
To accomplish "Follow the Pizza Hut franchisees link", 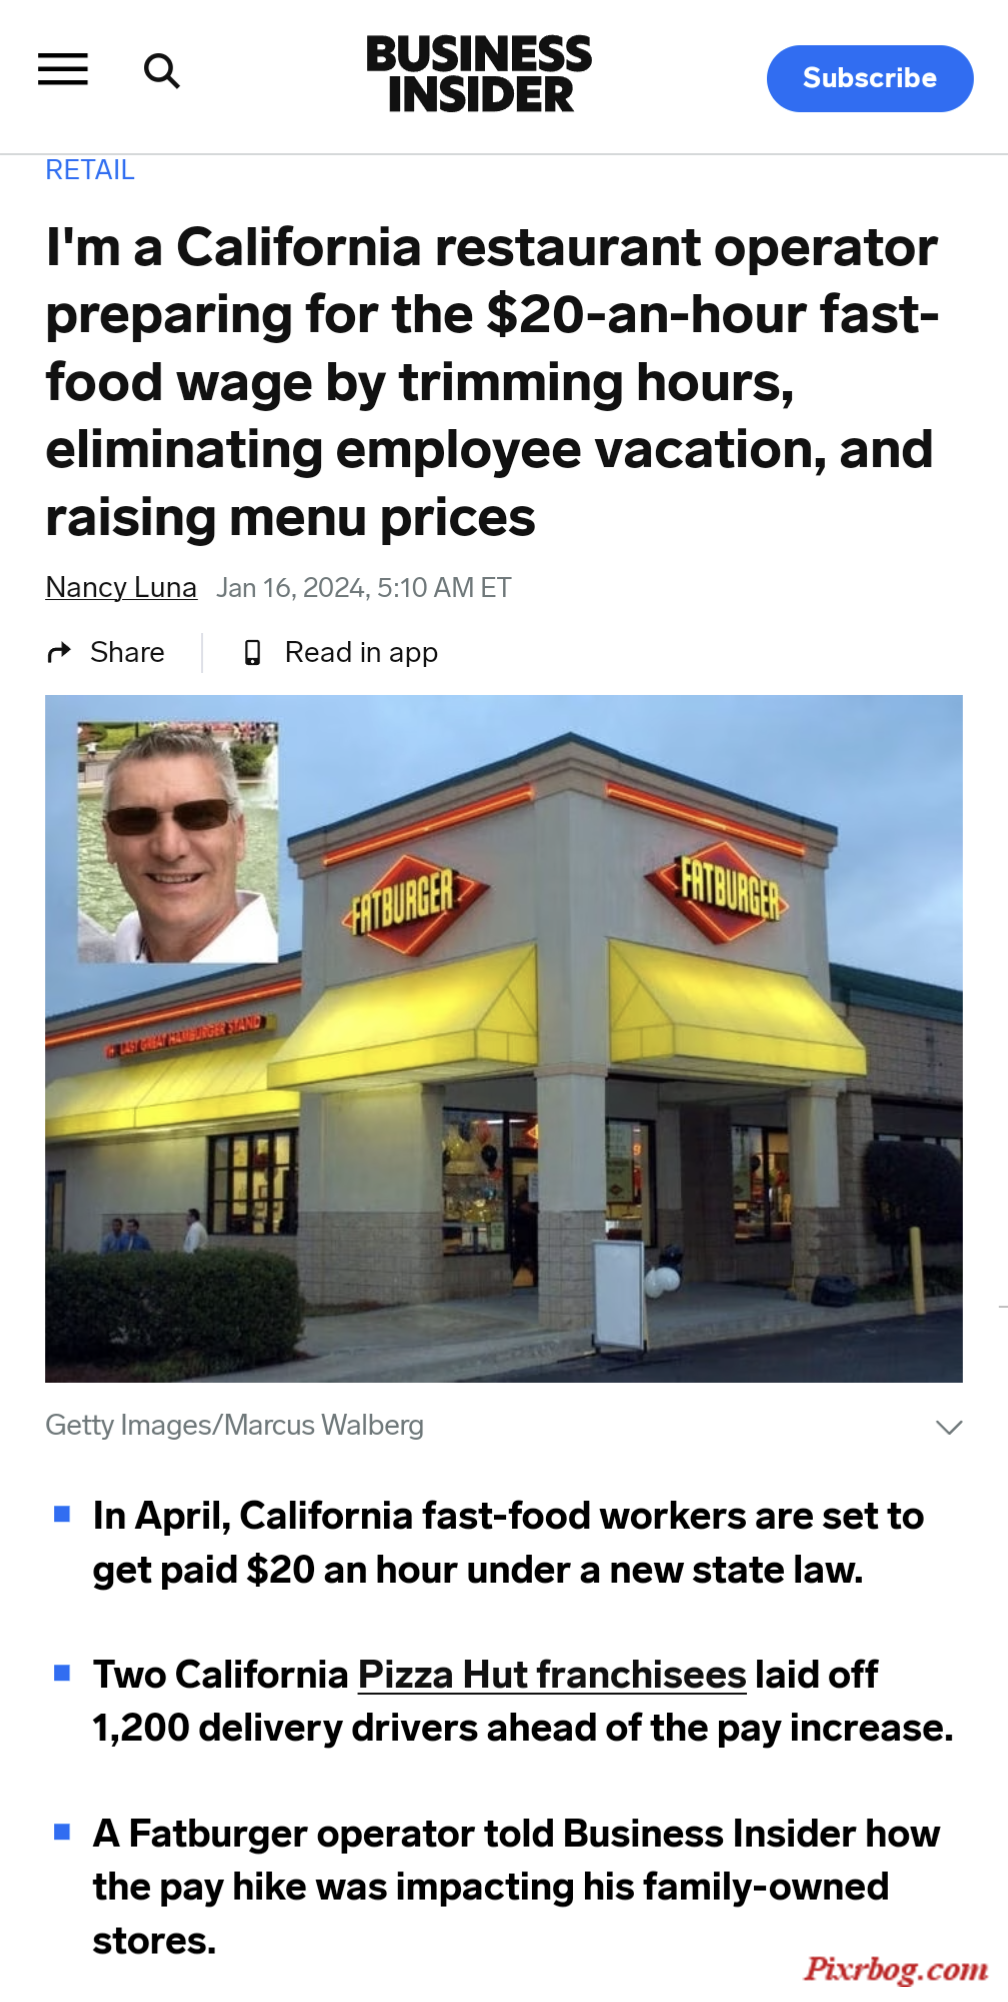I will pos(552,1674).
